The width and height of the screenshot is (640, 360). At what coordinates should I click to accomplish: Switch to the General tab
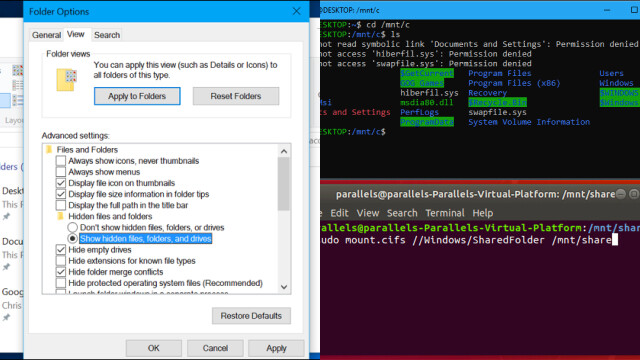click(46, 35)
